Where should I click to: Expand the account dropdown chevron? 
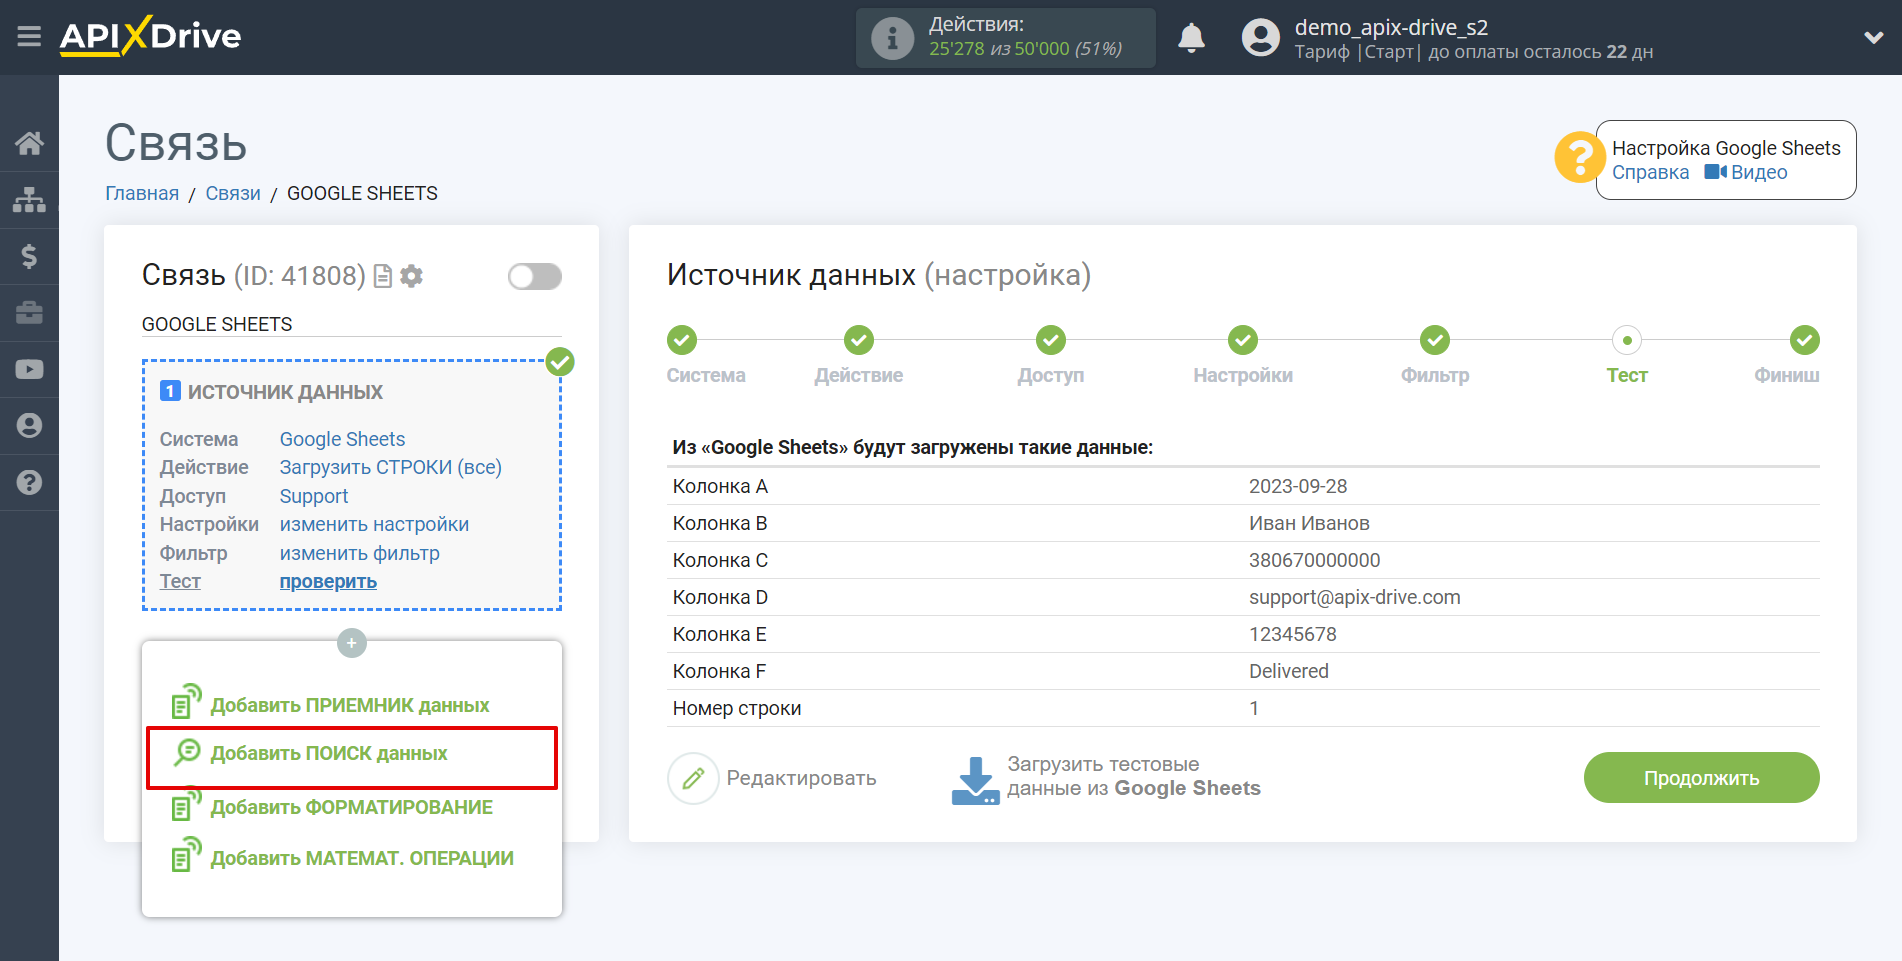tap(1874, 38)
